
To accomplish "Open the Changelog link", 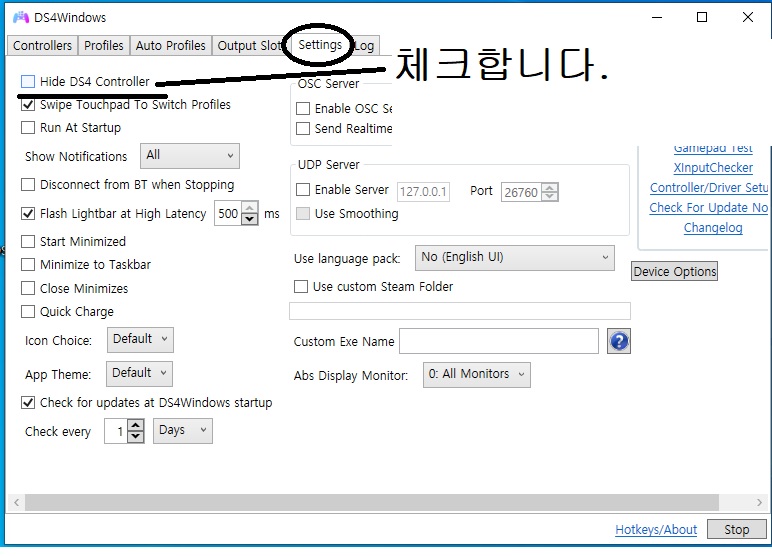I will click(x=713, y=228).
